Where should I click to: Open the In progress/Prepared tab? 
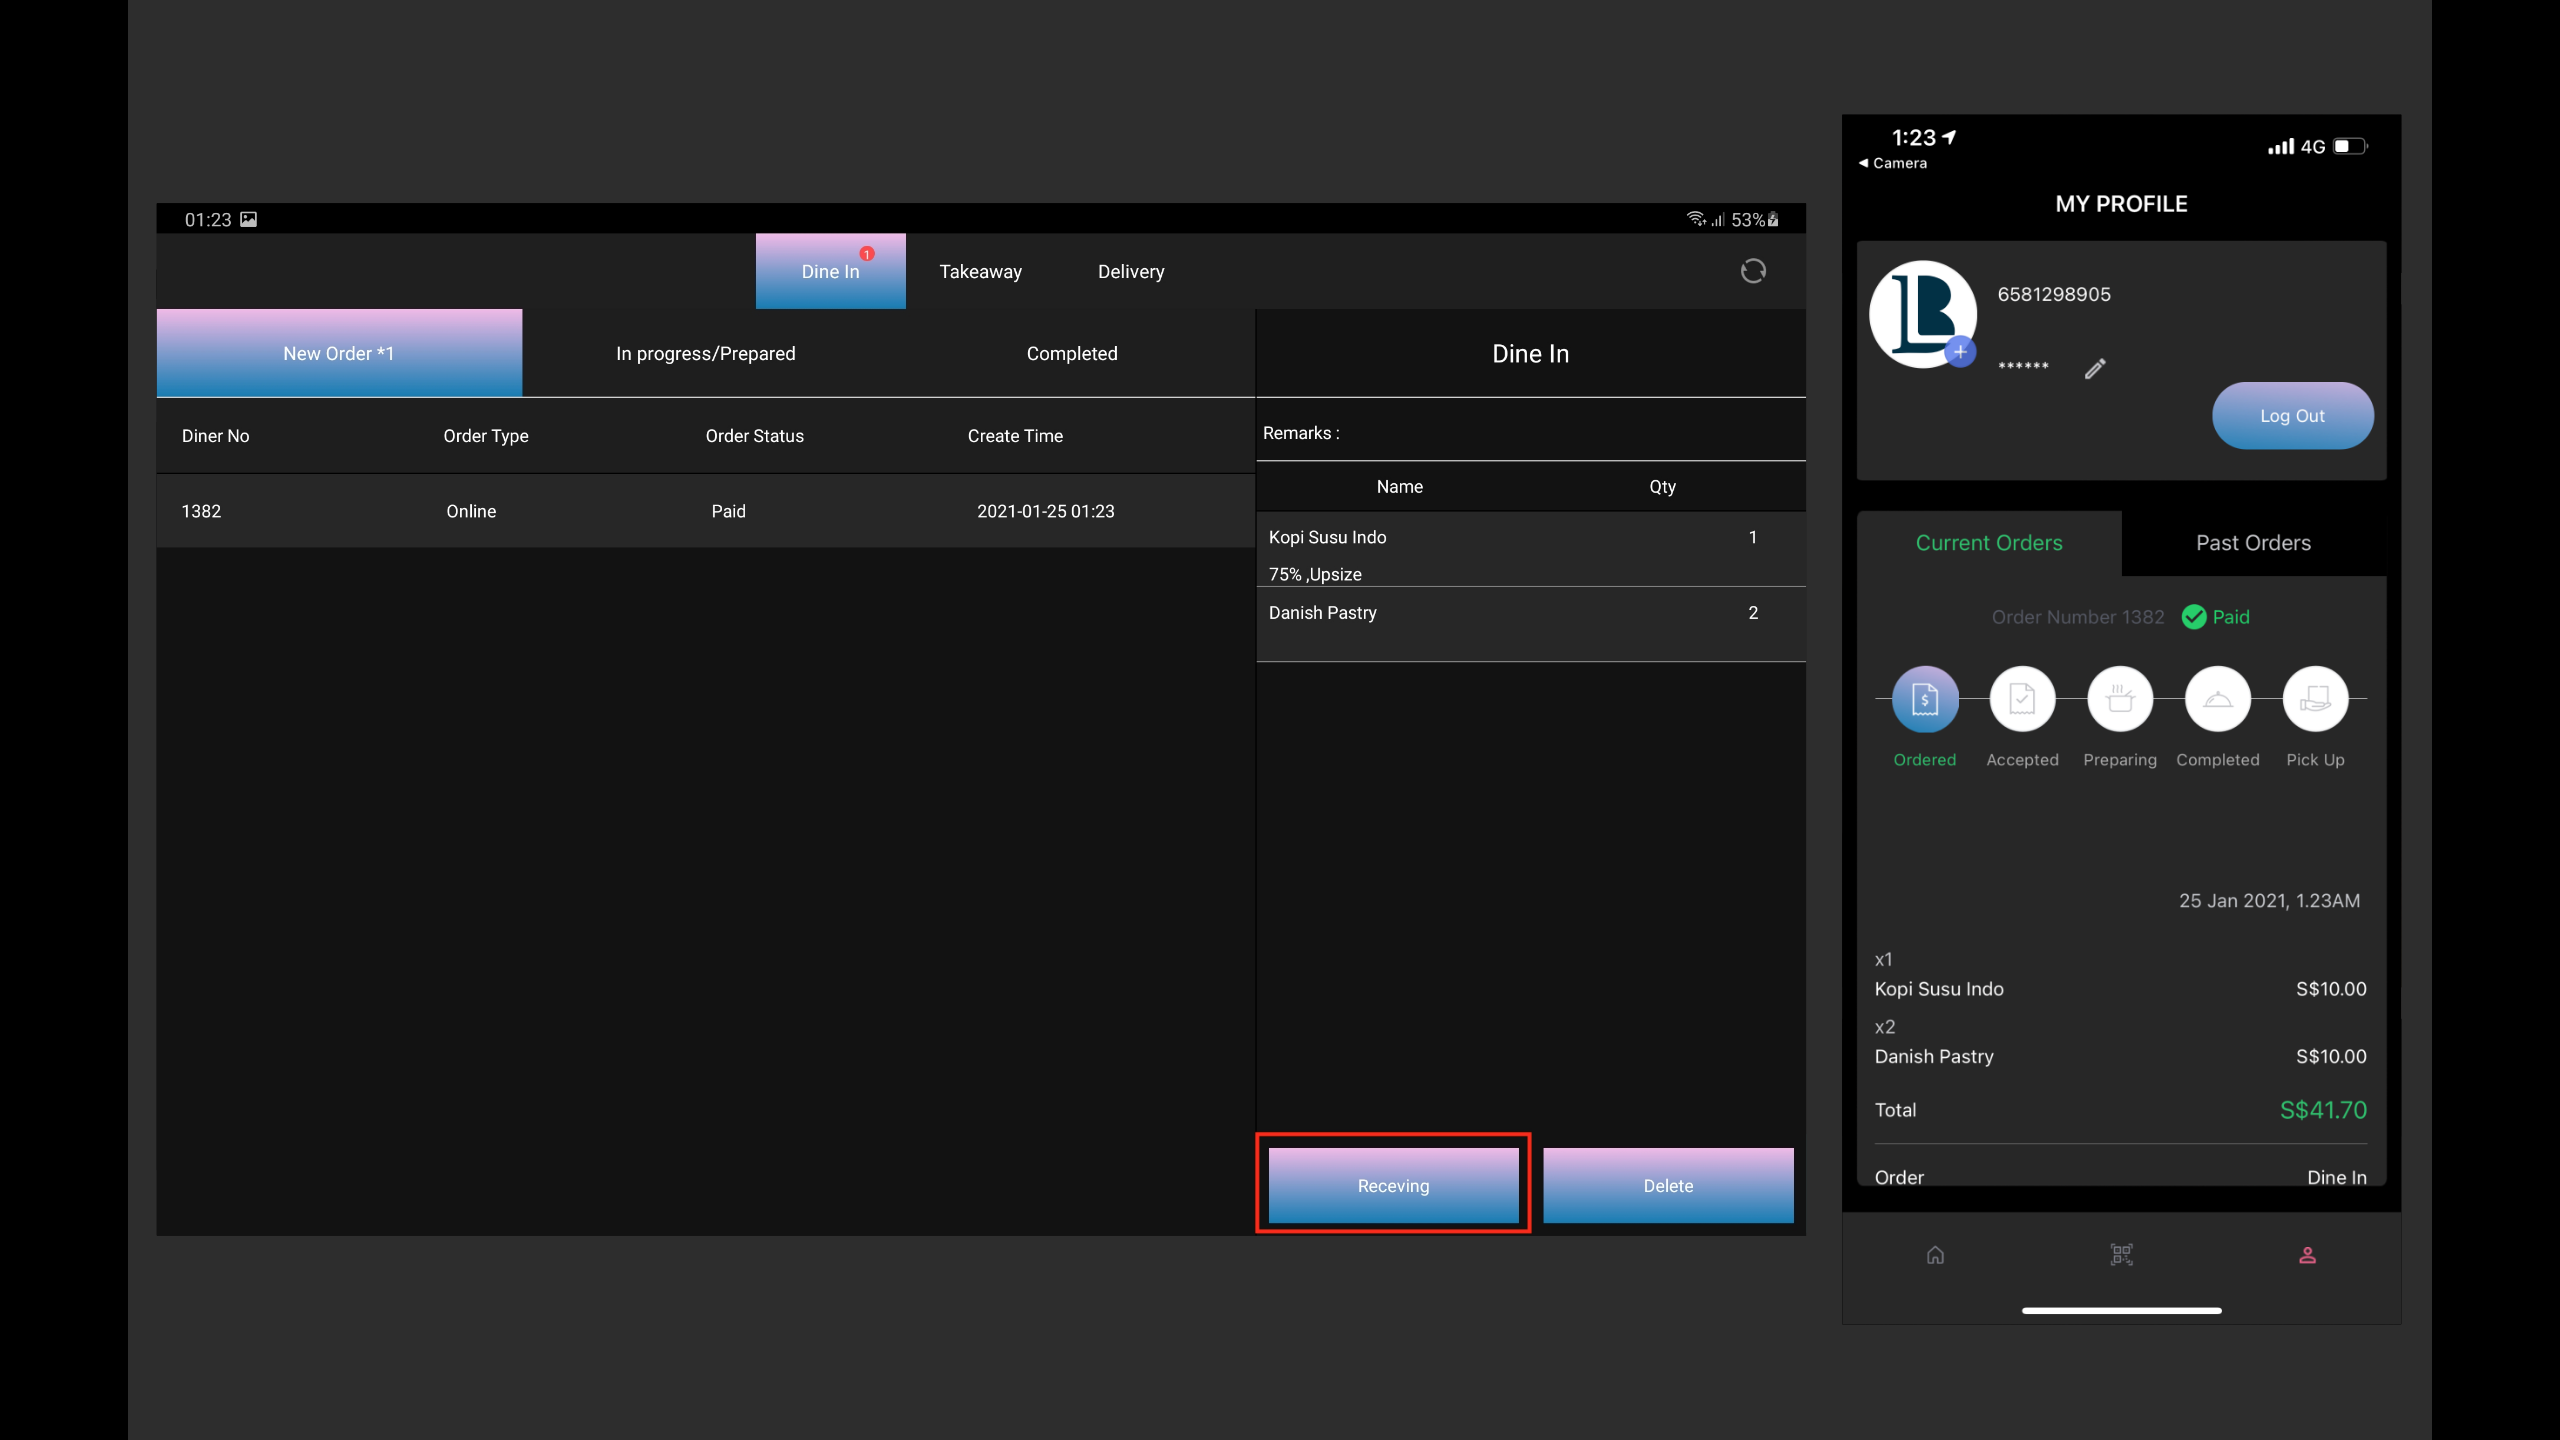(705, 354)
